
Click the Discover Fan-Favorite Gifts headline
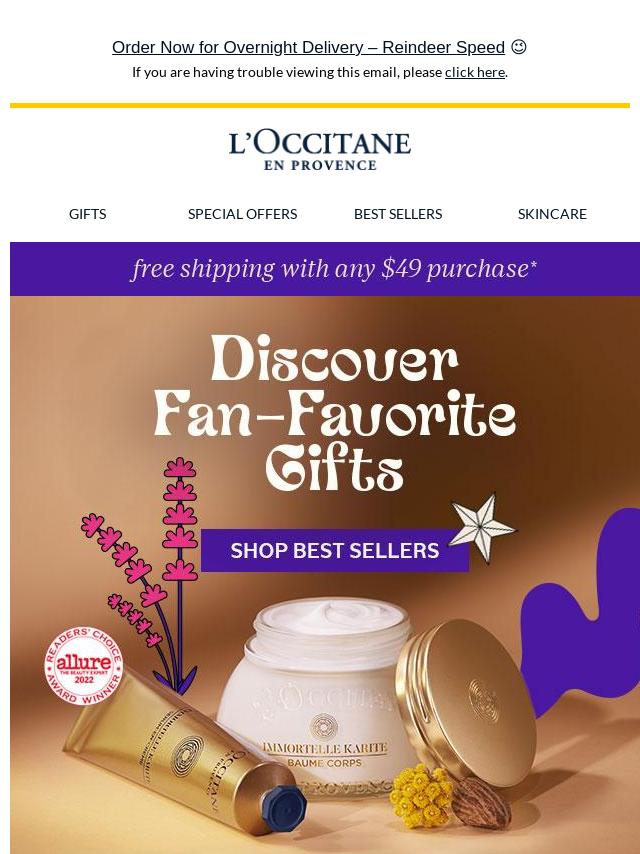tap(334, 412)
